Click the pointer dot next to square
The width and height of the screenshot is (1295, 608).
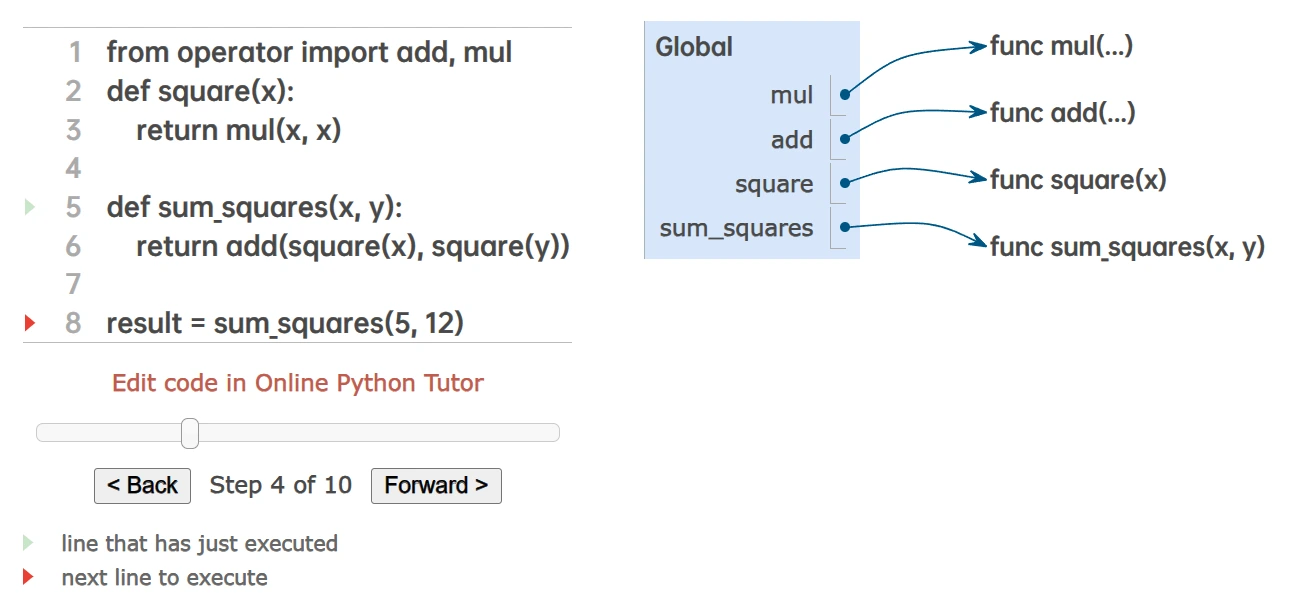(845, 184)
